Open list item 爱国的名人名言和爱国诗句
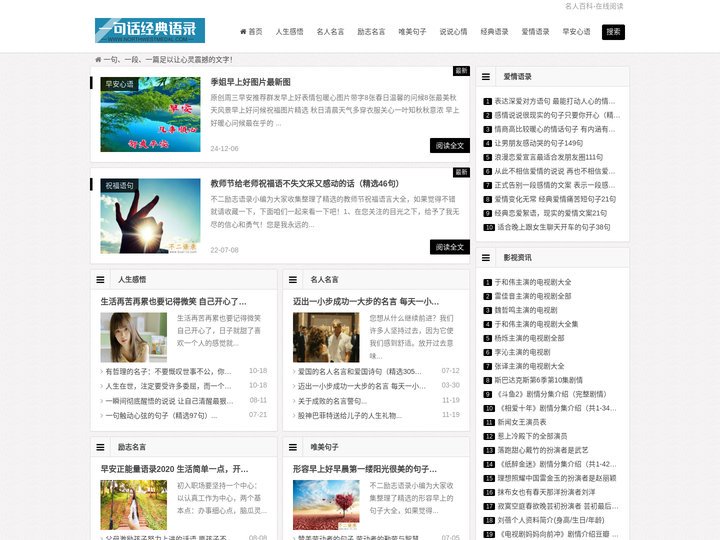720x540 pixels. pyautogui.click(x=360, y=371)
